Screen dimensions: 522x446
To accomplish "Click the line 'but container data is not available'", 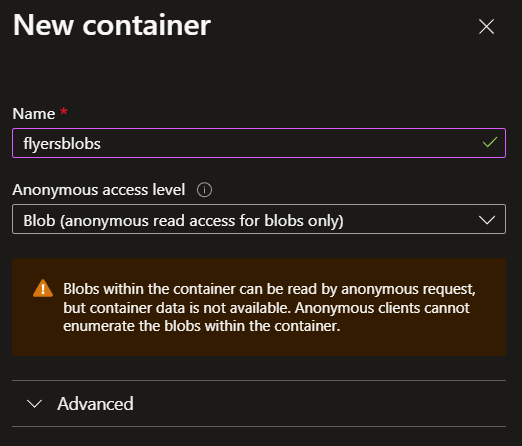I will (266, 308).
